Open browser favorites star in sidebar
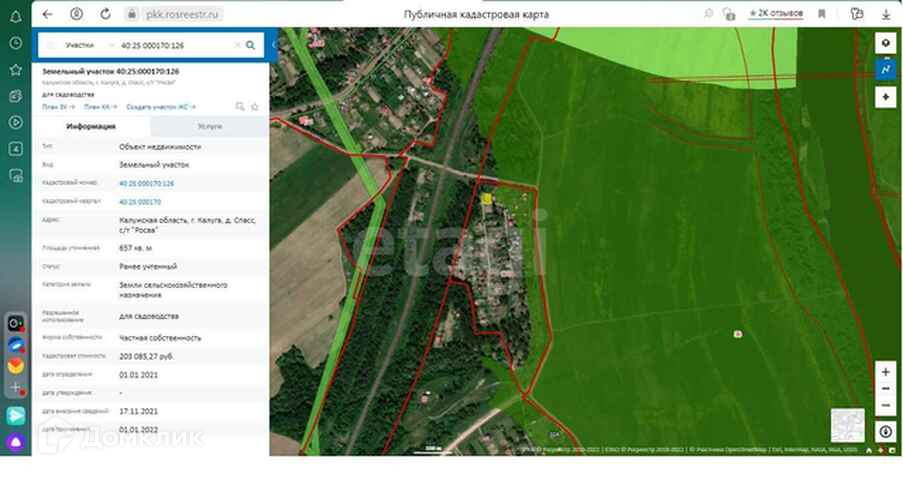The width and height of the screenshot is (903, 480). click(x=16, y=70)
